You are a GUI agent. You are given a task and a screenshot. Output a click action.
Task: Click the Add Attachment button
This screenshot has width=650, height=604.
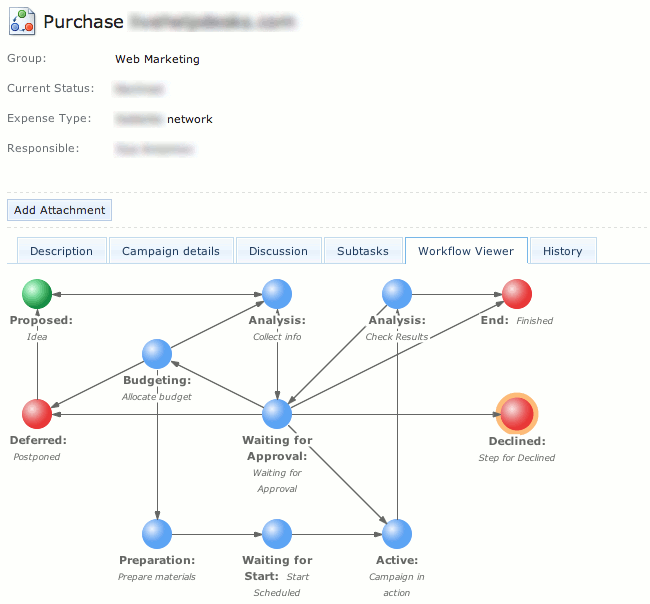click(59, 210)
